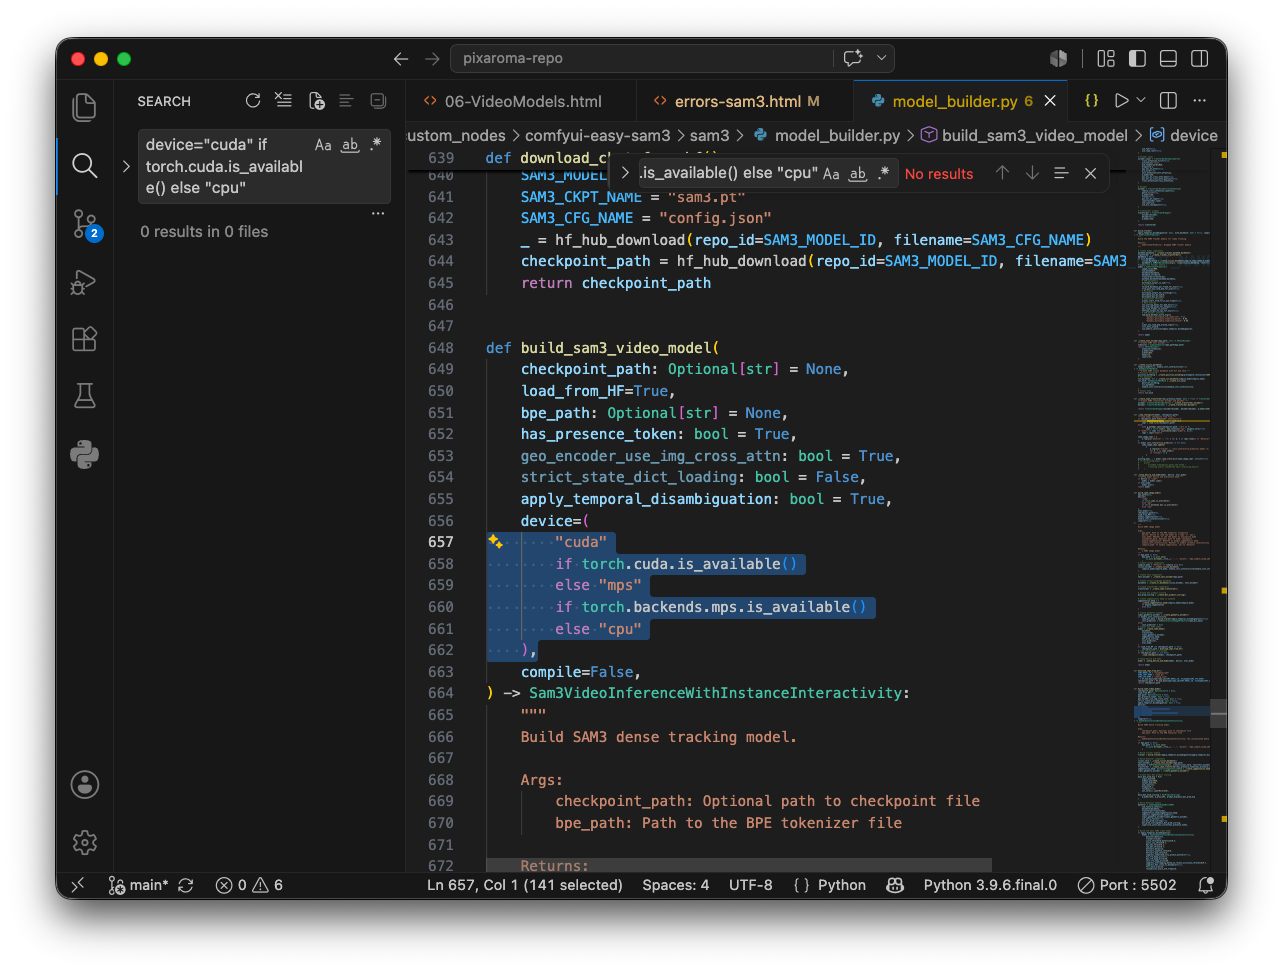Go forward in navigation history
The image size is (1283, 973).
(x=432, y=59)
